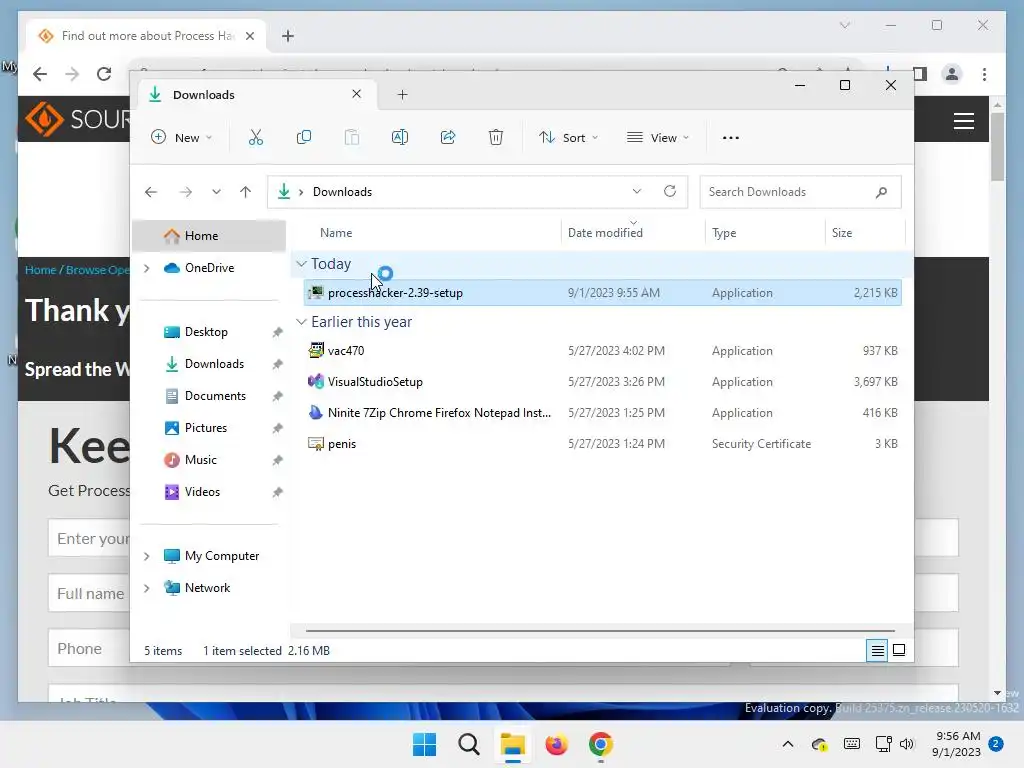
Task: Click Chrome taskbar icon
Action: click(x=600, y=744)
